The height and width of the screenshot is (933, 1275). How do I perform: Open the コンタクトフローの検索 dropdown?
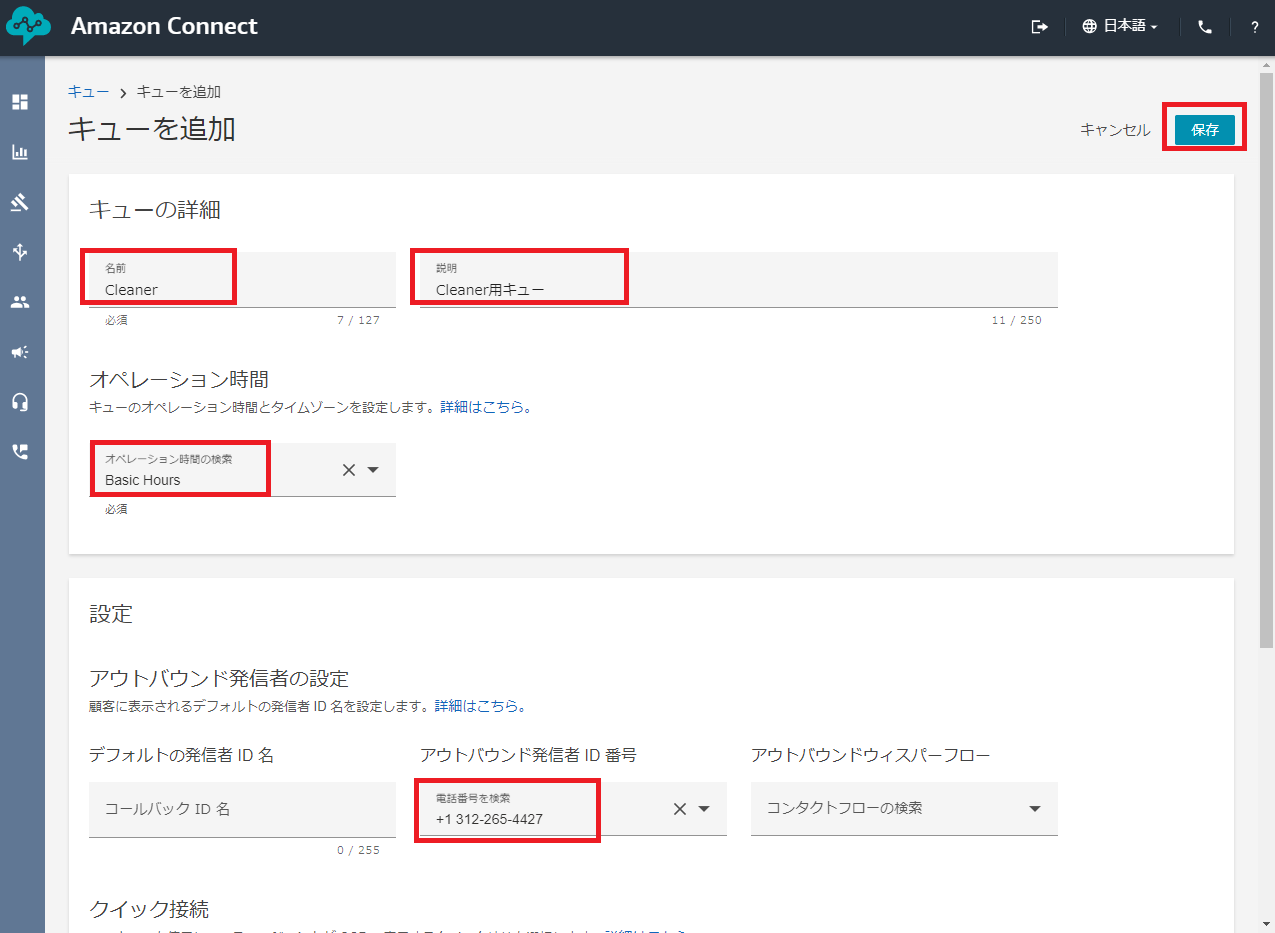coord(904,808)
